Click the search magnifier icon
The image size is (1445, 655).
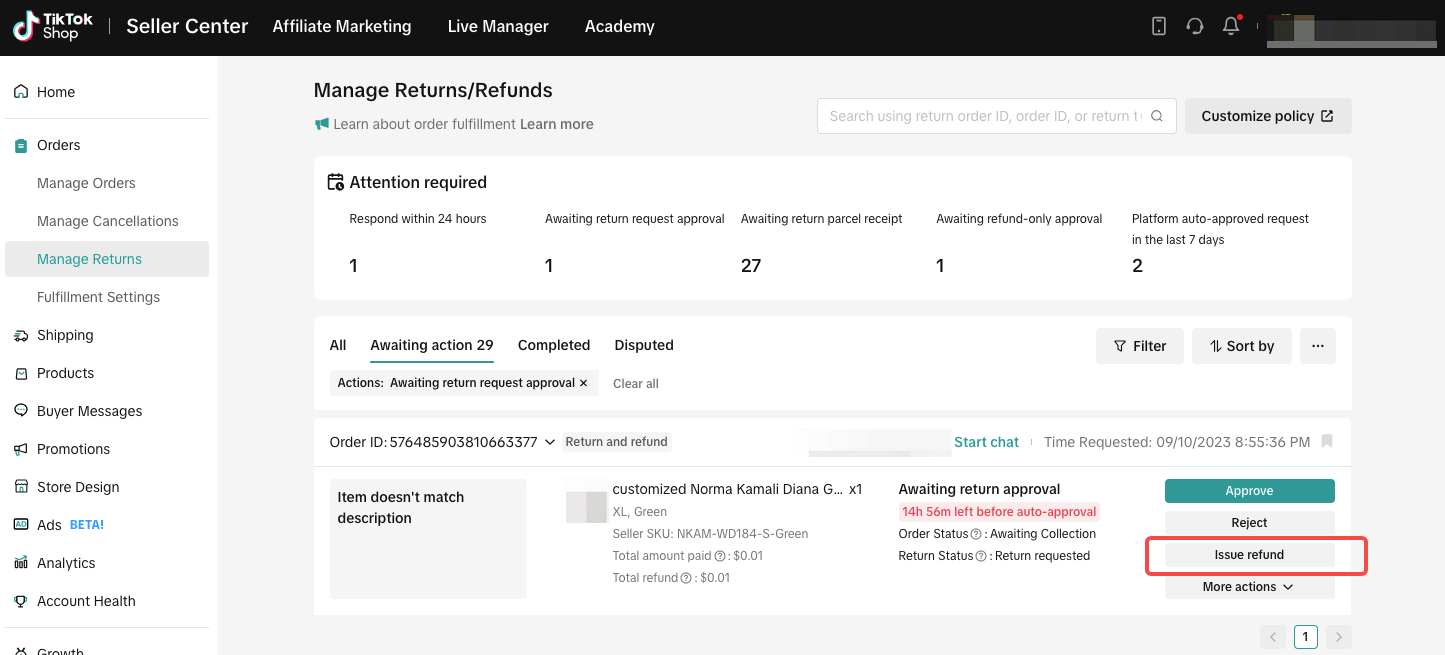(x=1157, y=116)
